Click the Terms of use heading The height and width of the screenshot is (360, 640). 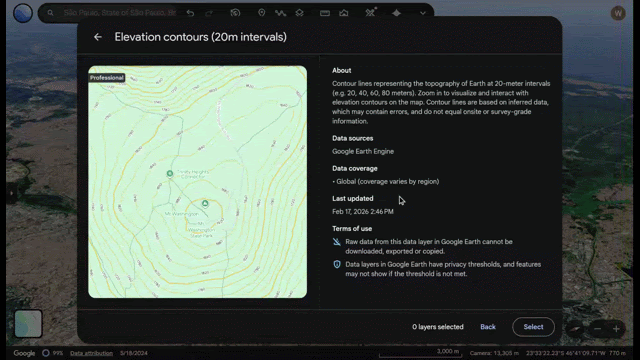(352, 229)
